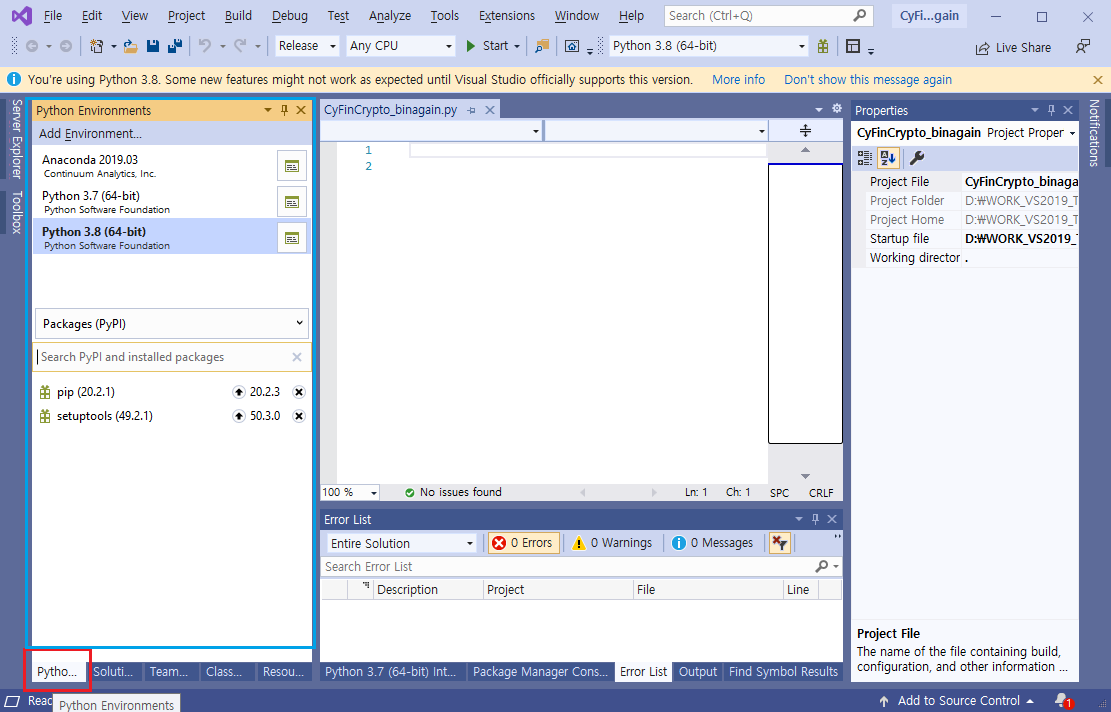Click the split editor handle icon
Image resolution: width=1111 pixels, height=712 pixels.
pos(806,130)
